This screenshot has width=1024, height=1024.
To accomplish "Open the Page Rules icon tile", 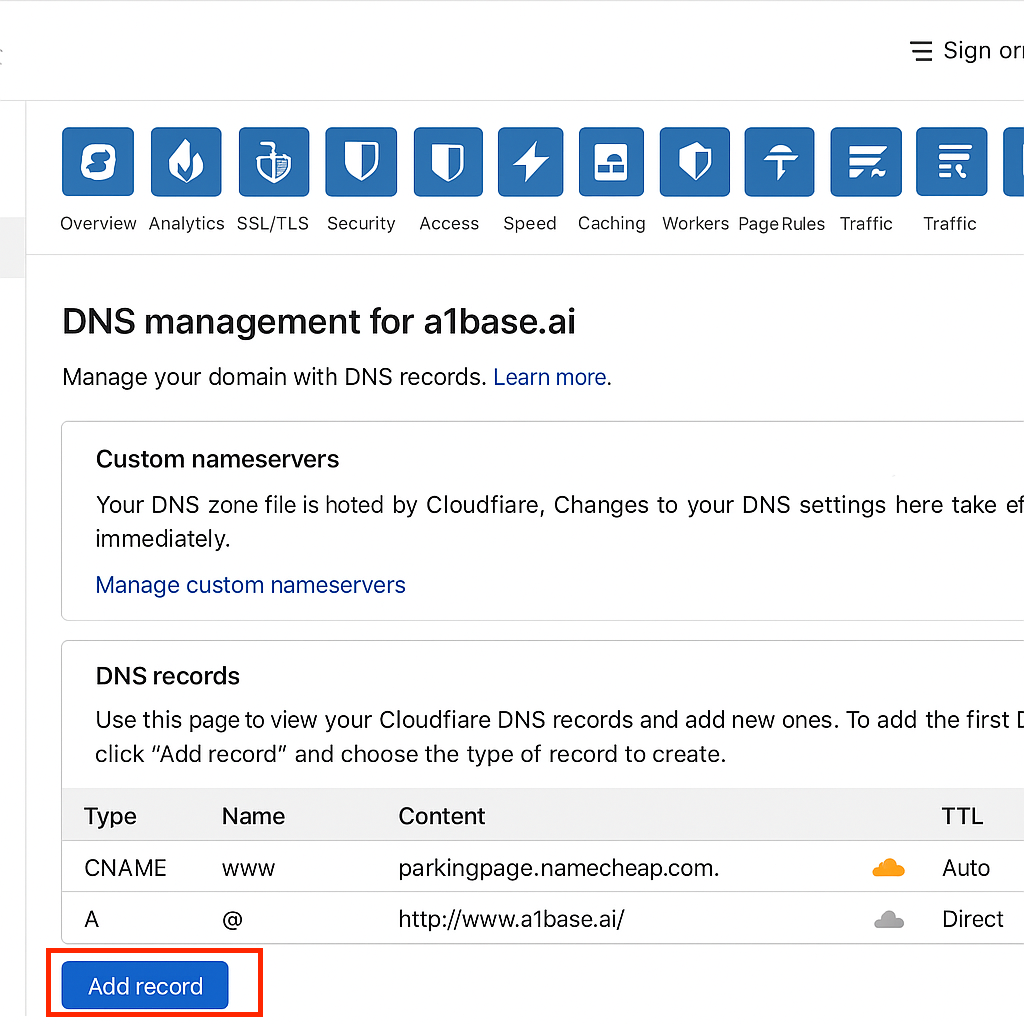I will pyautogui.click(x=780, y=161).
